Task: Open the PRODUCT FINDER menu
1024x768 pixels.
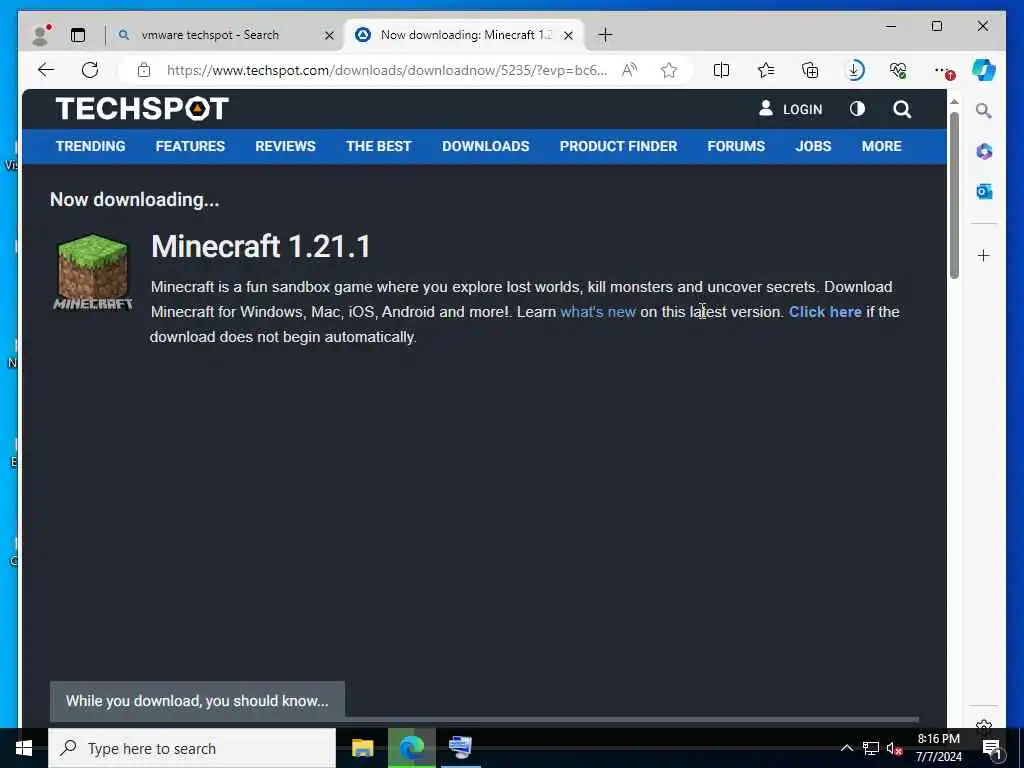Action: pos(618,146)
